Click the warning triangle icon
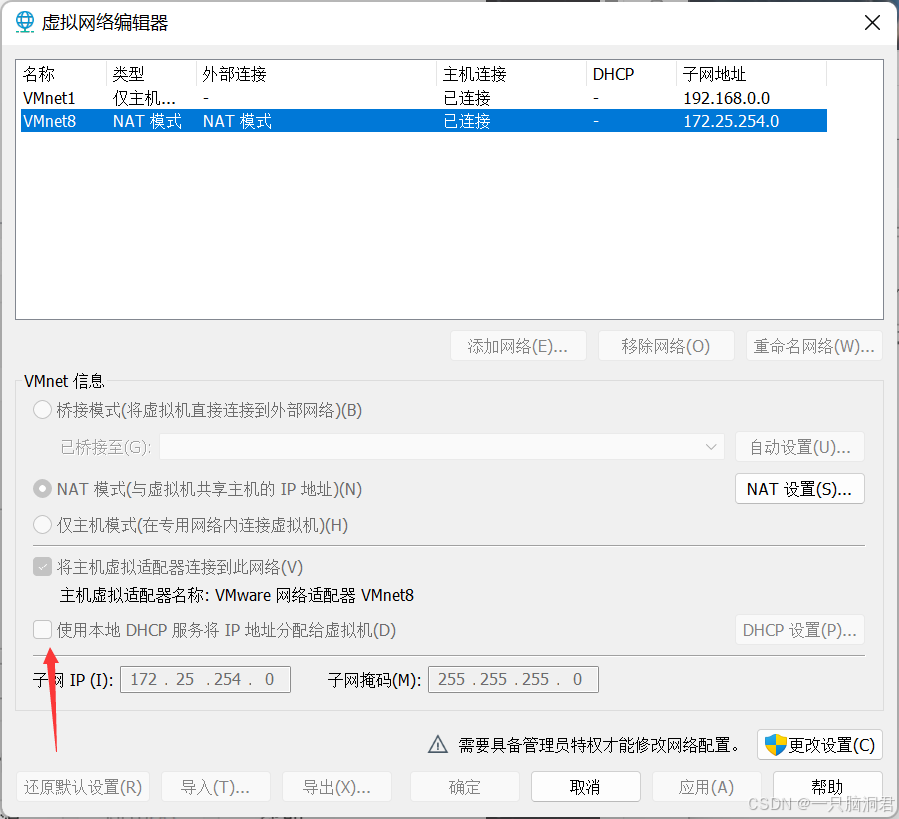Image resolution: width=899 pixels, height=819 pixels. (x=438, y=744)
